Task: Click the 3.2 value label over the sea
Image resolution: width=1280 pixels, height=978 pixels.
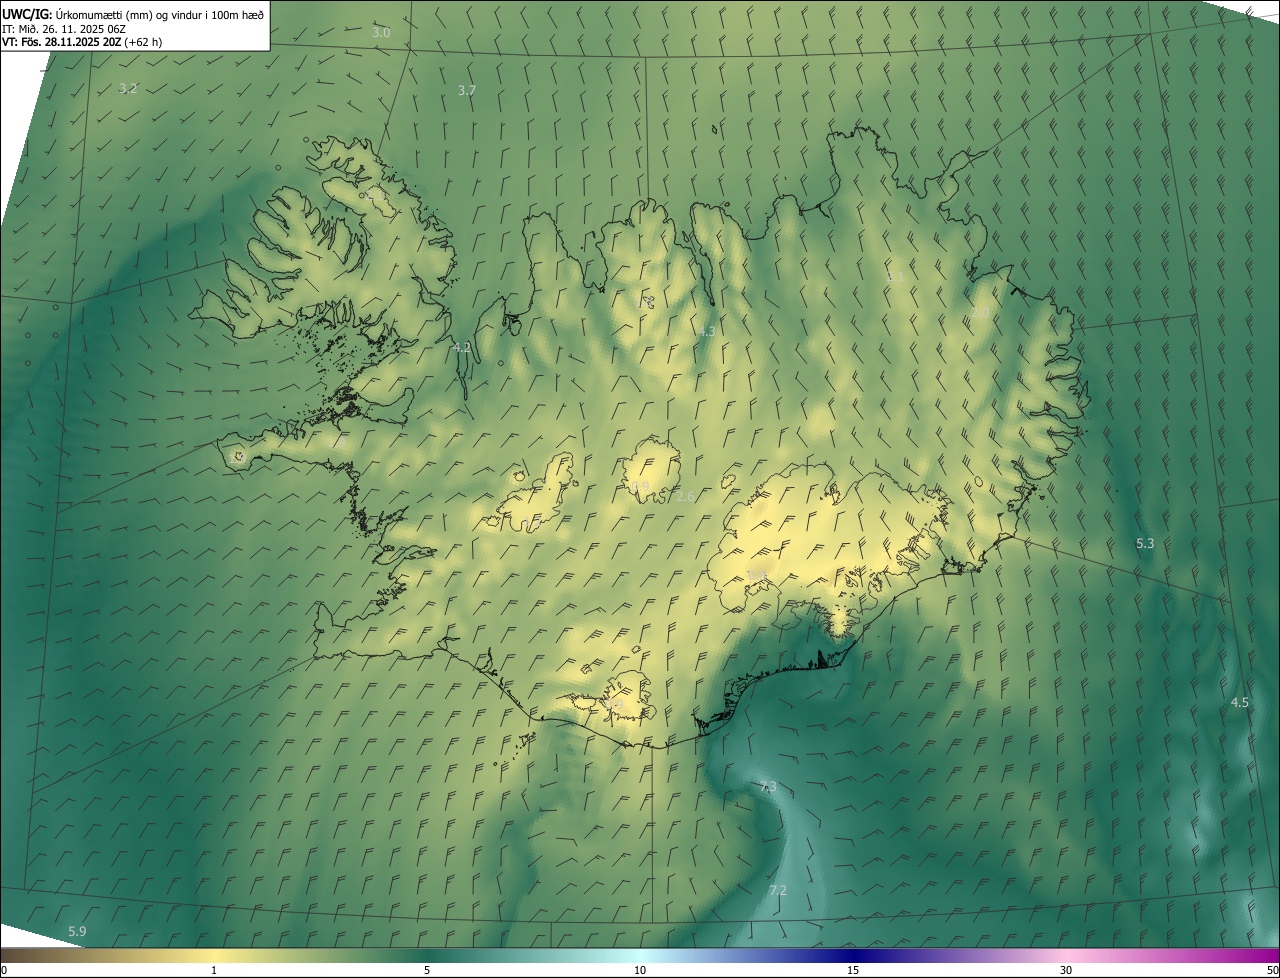Action: click(128, 89)
